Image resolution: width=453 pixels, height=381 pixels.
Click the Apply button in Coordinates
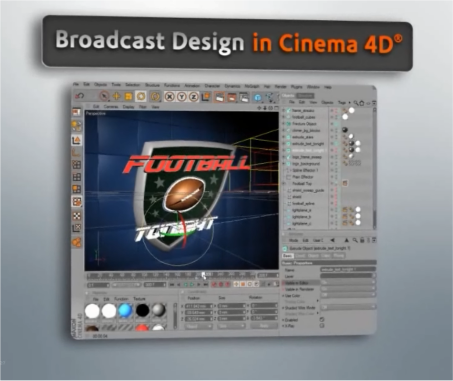[264, 326]
